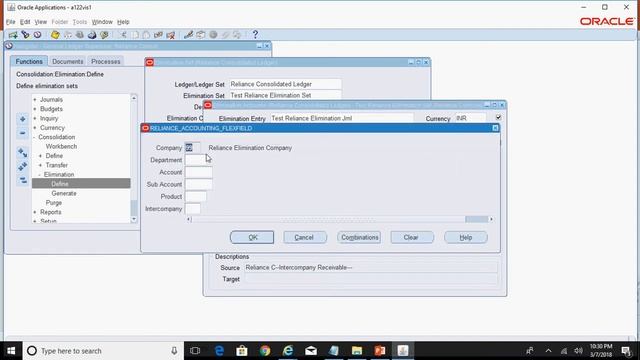Switch to the Documents tab
Screen dimensions: 640x360
coord(68,62)
